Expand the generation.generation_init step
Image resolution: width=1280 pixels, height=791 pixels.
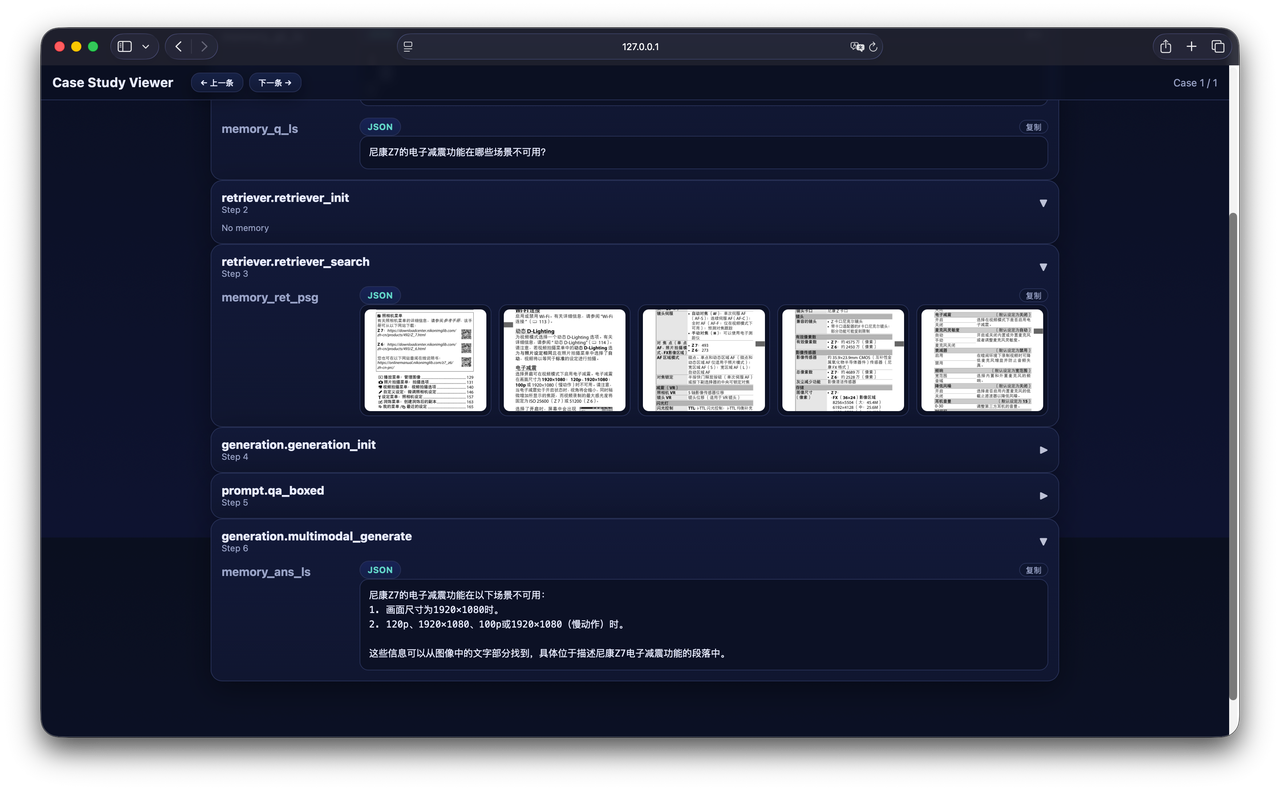coord(1043,449)
